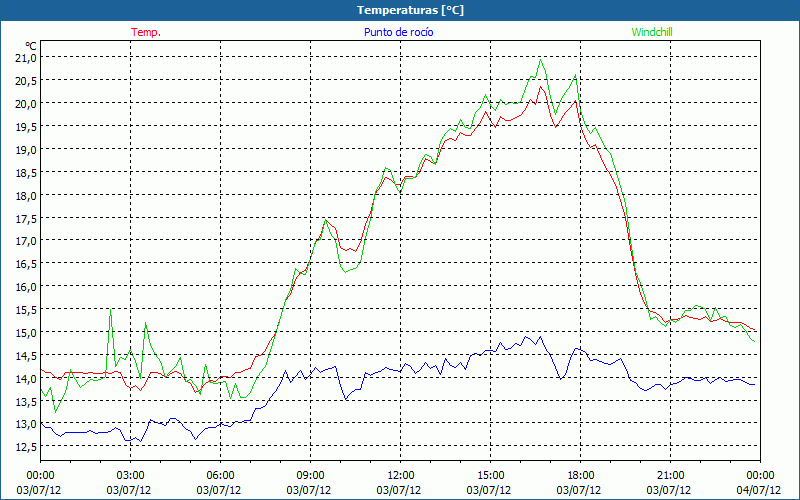Click the '03:00' time axis label
Screen dimensions: 800x500
131,476
